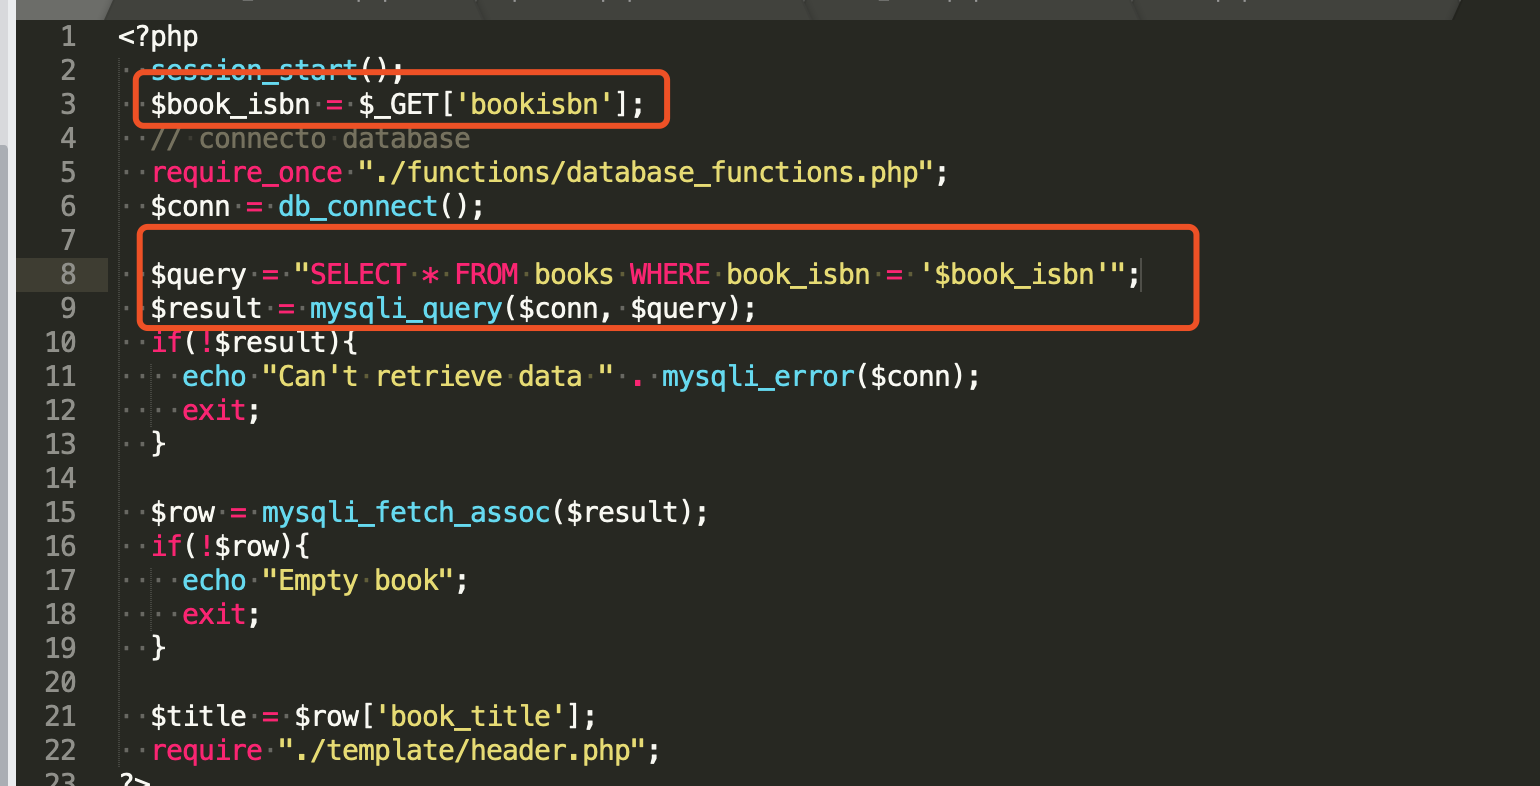The width and height of the screenshot is (1540, 786).
Task: Select the mysqli_query function name
Action: [405, 308]
